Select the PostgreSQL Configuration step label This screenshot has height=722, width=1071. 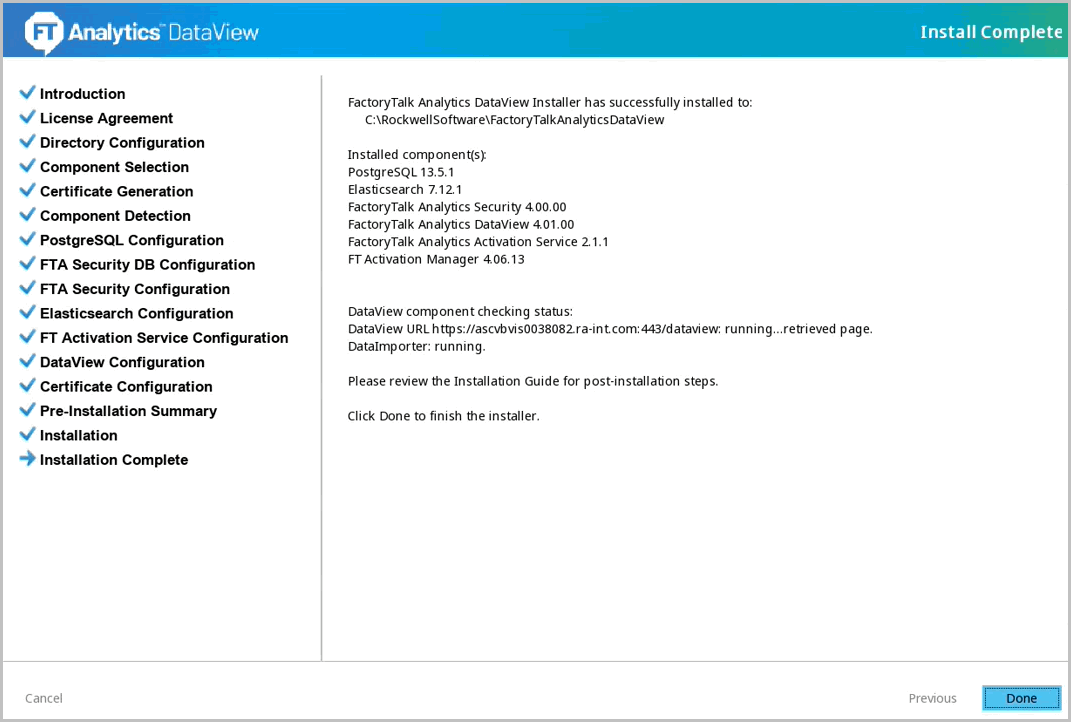pyautogui.click(x=132, y=240)
